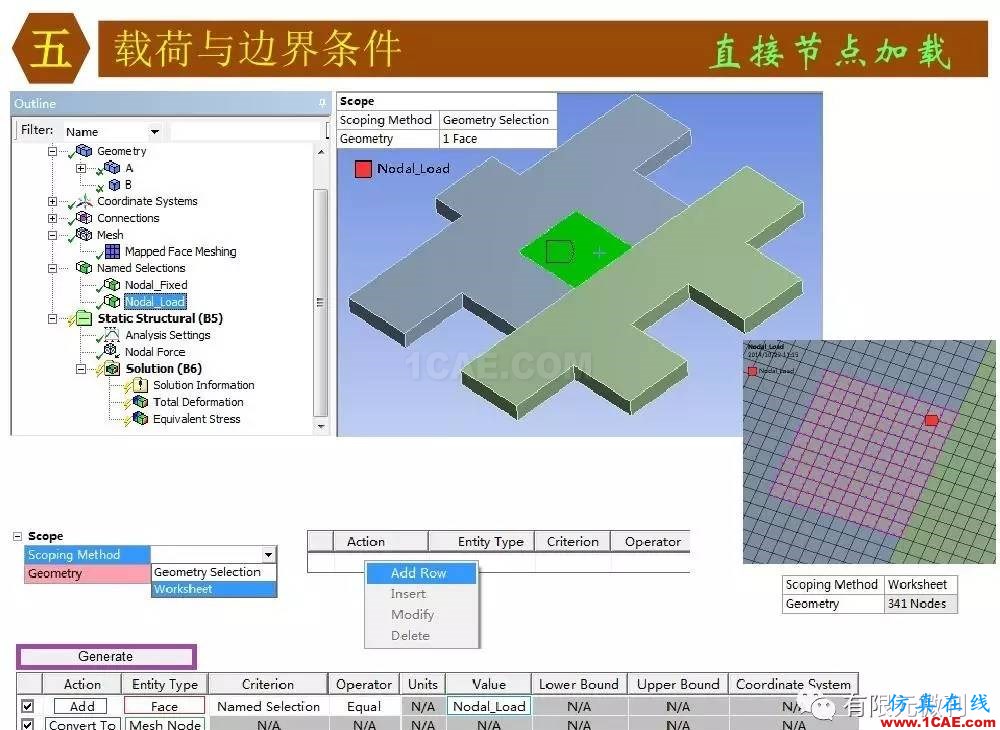Screen dimensions: 1000x730
Task: Select the Mapped Face Meshing tree label
Action: [x=180, y=251]
